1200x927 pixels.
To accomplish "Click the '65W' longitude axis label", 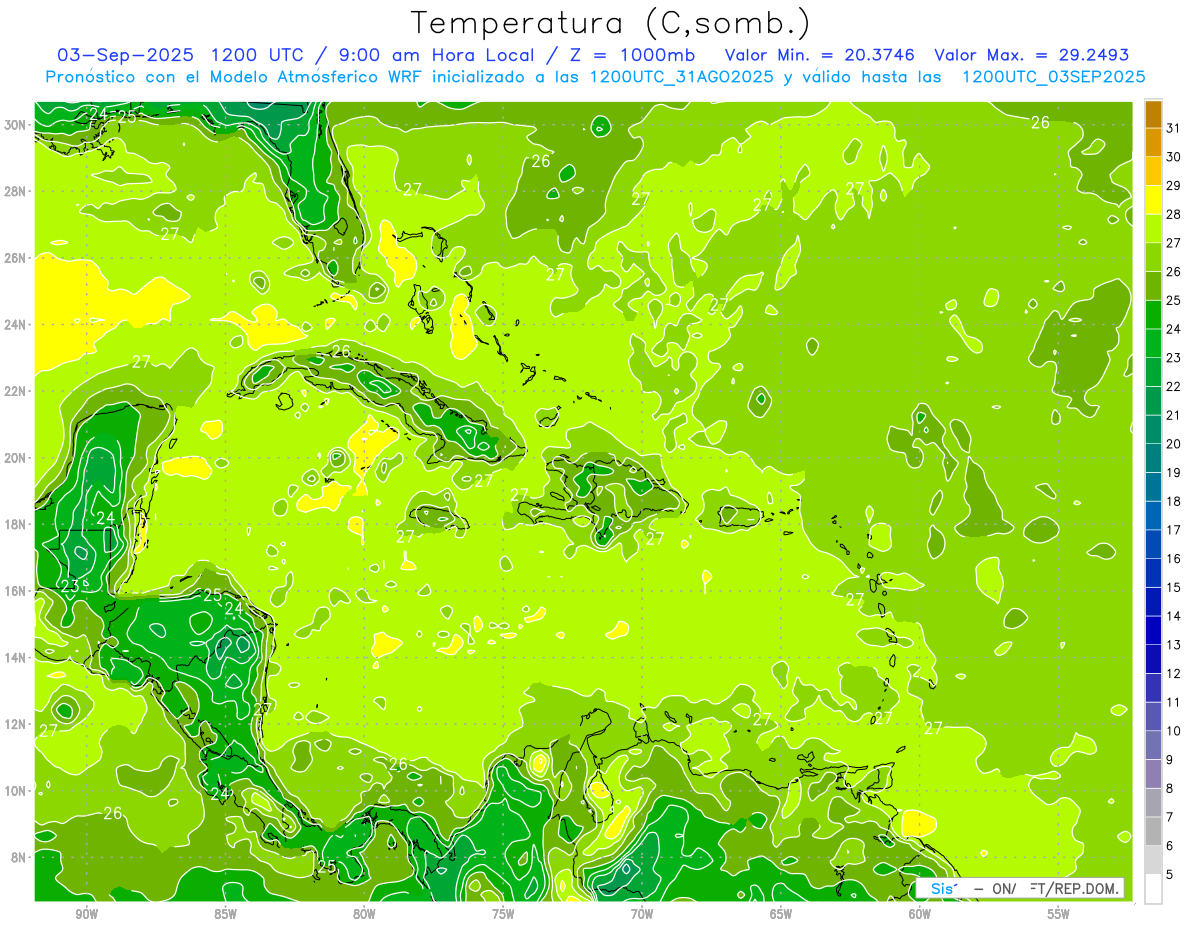I will pyautogui.click(x=781, y=914).
